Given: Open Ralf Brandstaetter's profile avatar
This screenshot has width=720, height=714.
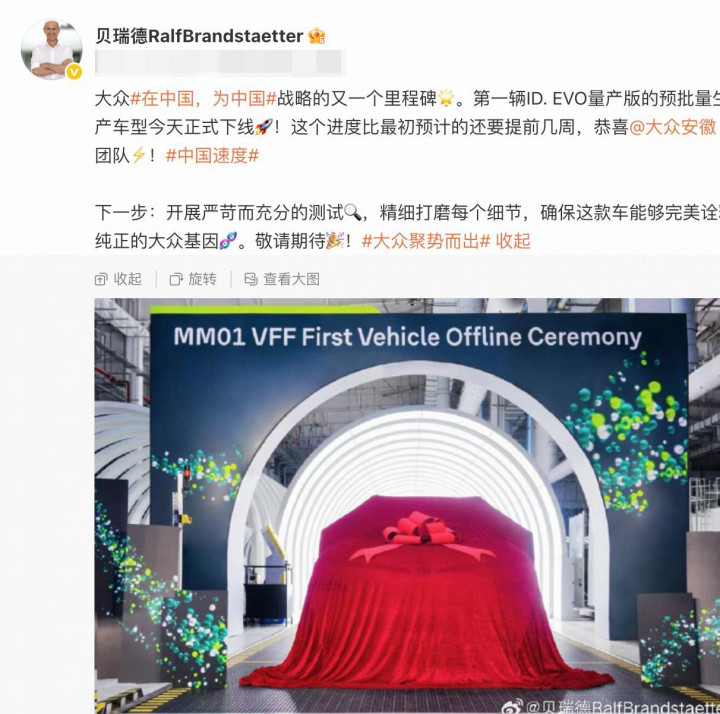Looking at the screenshot, I should click(x=51, y=50).
